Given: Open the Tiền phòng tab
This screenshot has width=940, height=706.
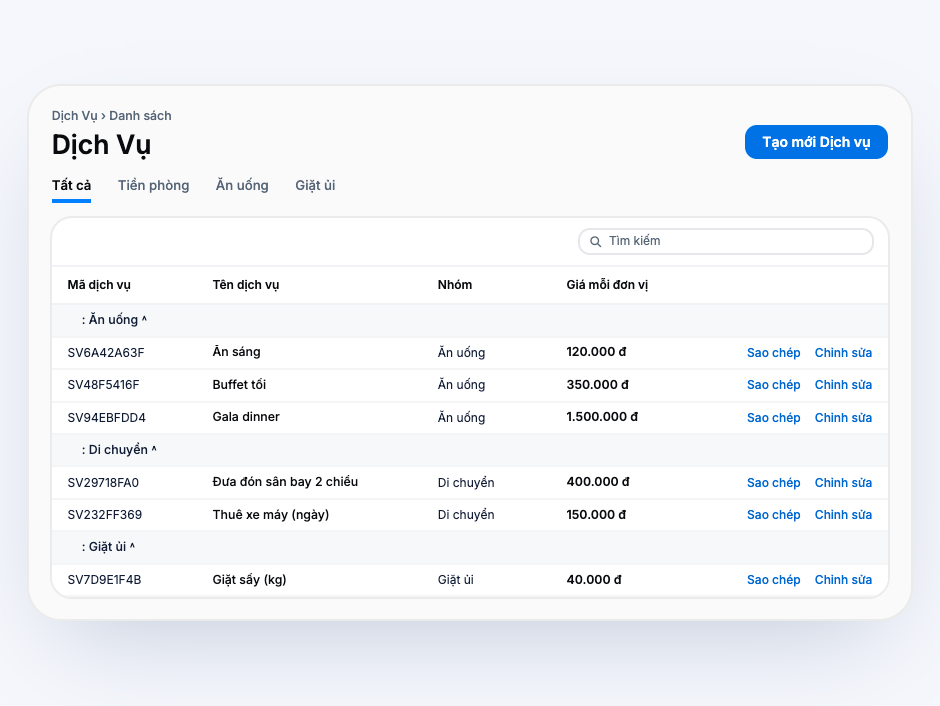Looking at the screenshot, I should (153, 186).
